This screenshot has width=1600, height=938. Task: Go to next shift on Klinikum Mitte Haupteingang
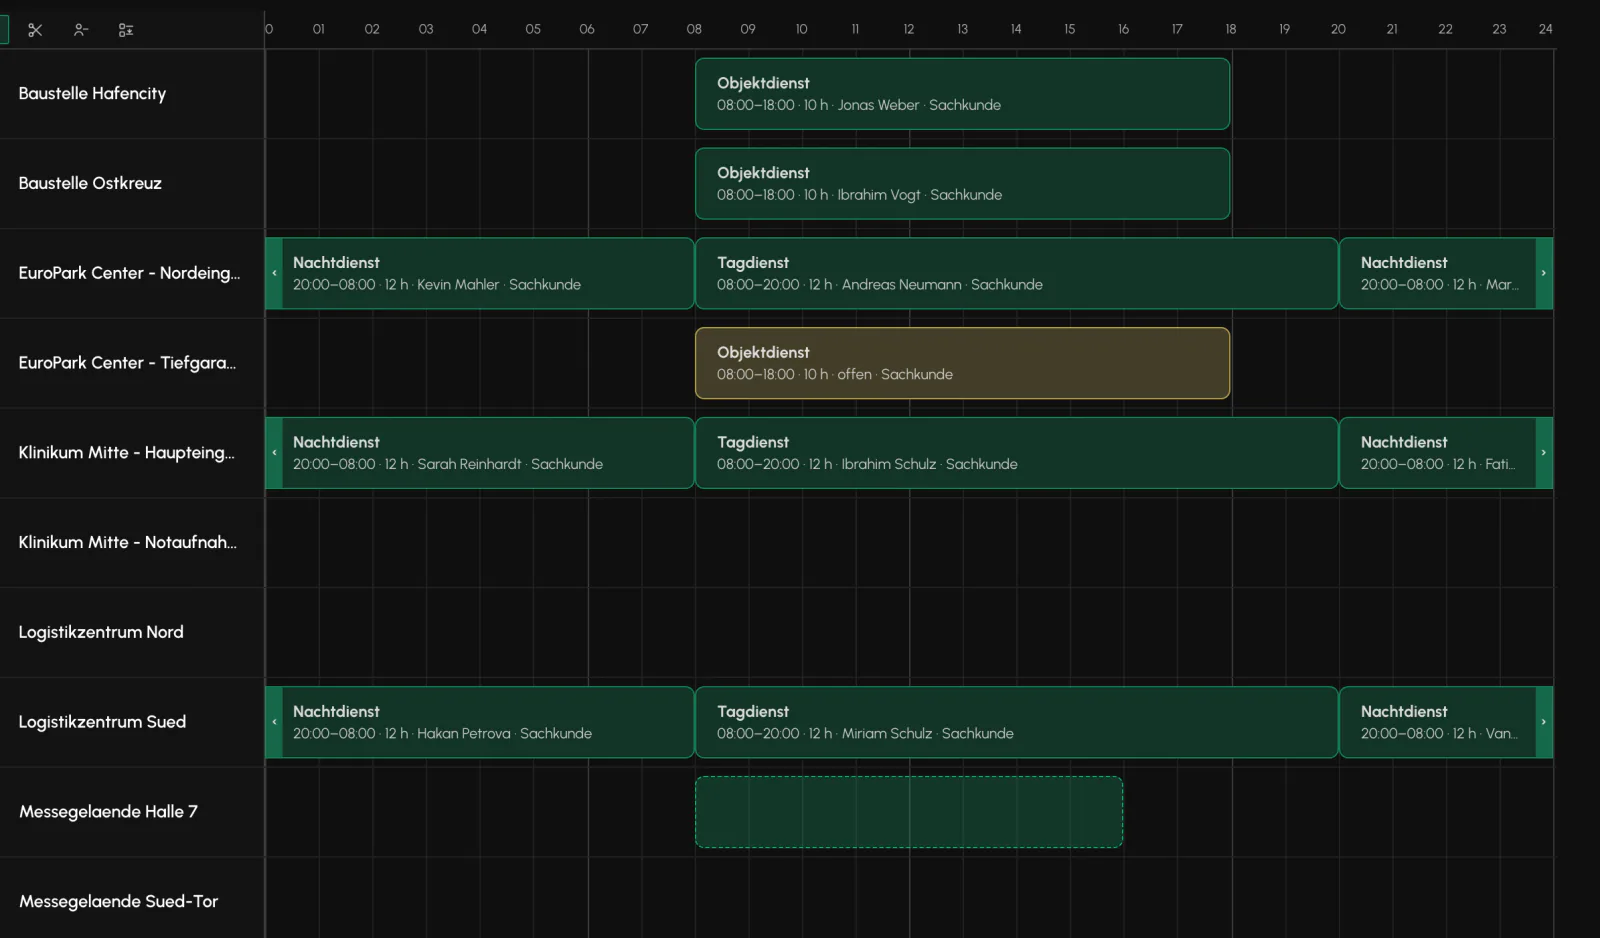(1544, 453)
